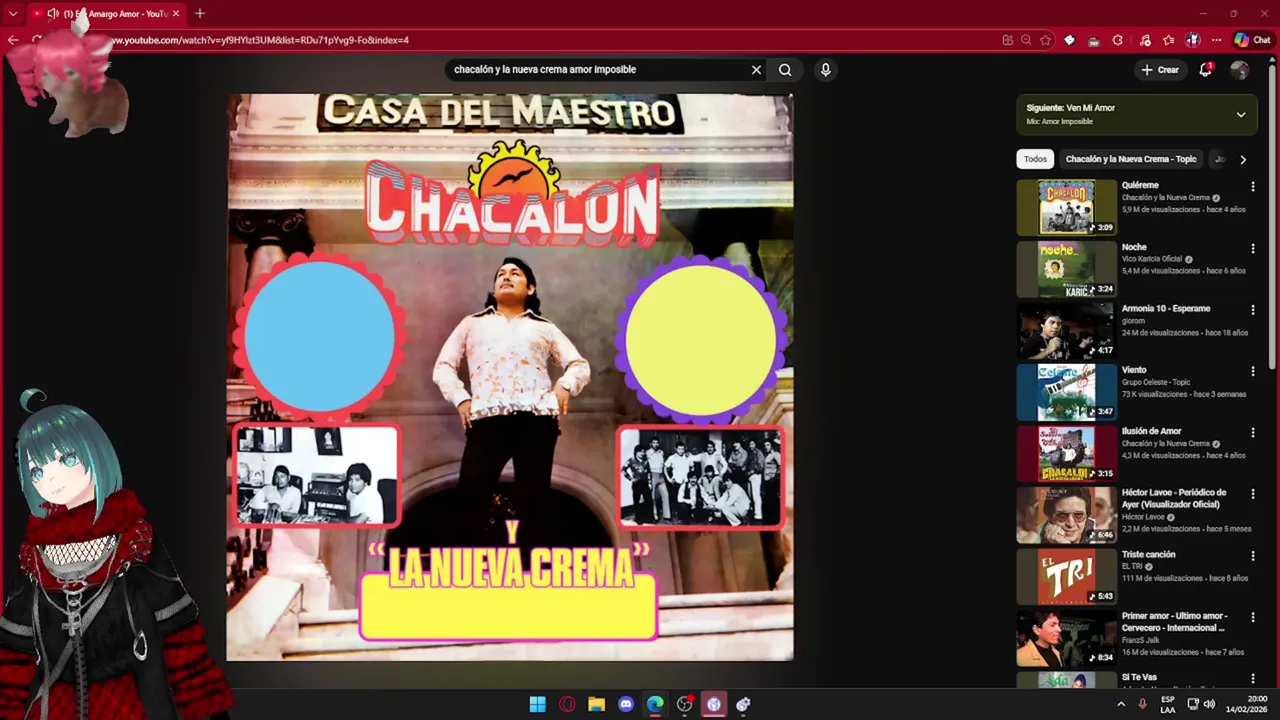Open the highlighted pink taskbar app
This screenshot has width=1280, height=720.
714,704
